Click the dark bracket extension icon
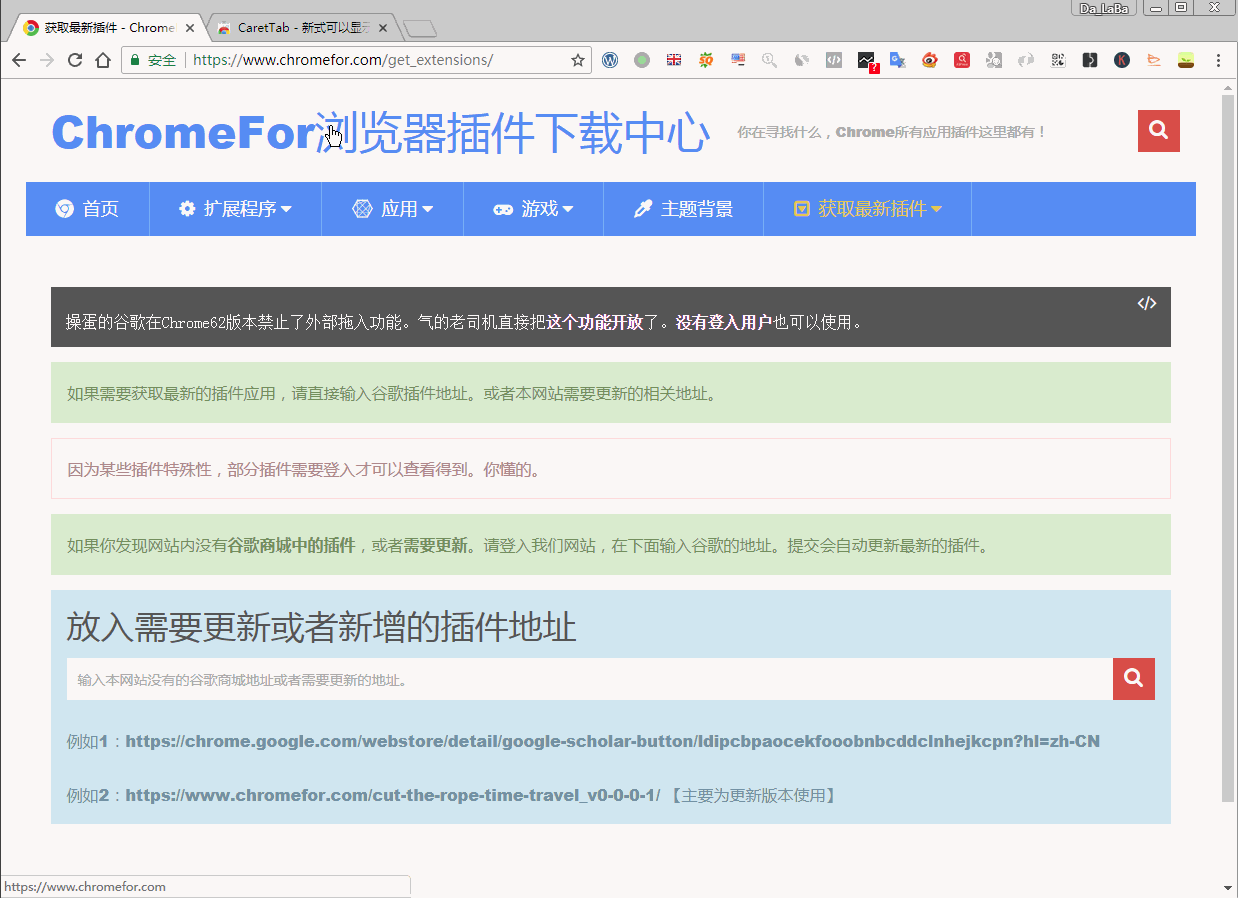 coord(1090,60)
